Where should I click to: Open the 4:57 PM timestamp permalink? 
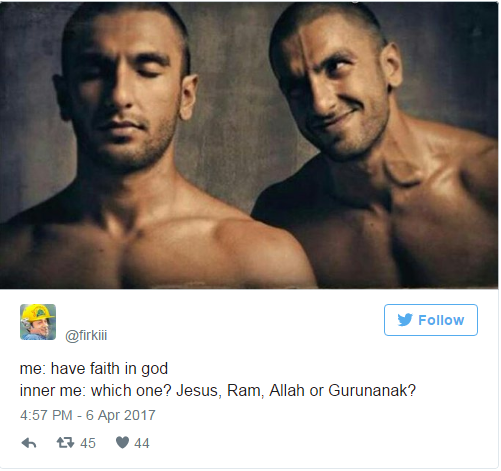(x=46, y=415)
